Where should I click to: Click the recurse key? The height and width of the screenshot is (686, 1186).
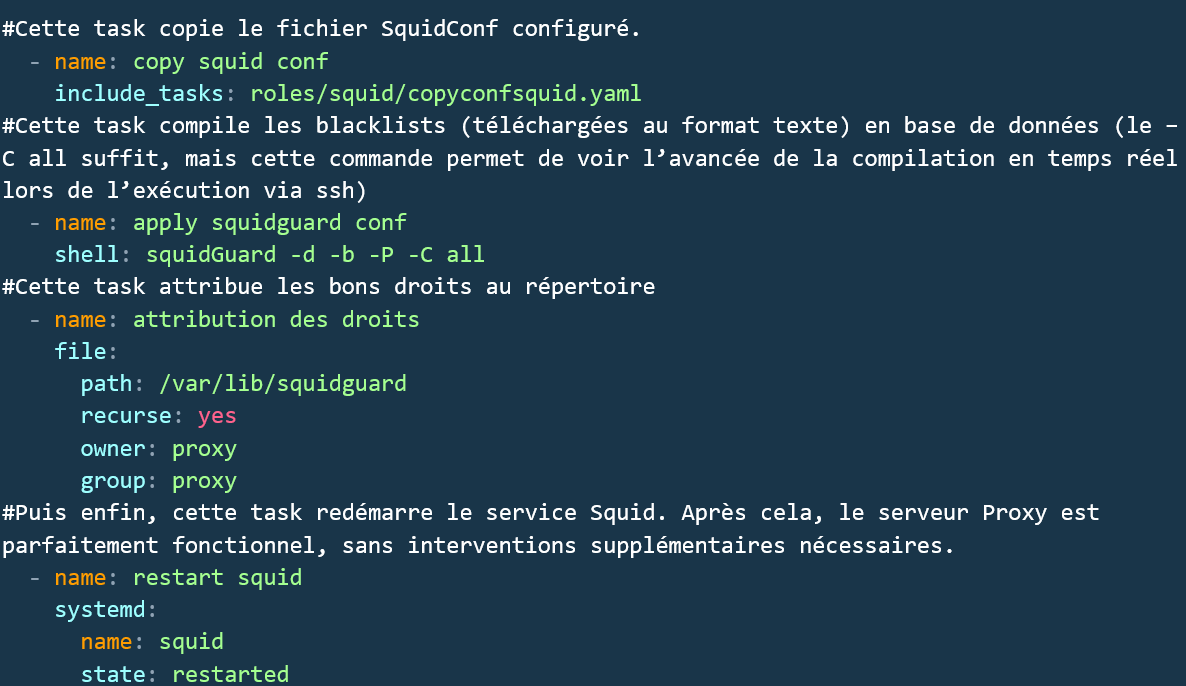coord(125,415)
